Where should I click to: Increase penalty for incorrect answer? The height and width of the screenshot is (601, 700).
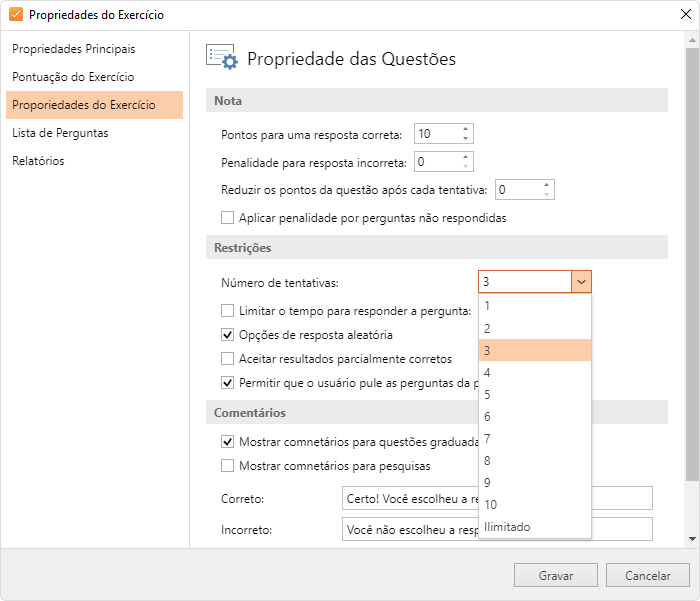tap(465, 157)
